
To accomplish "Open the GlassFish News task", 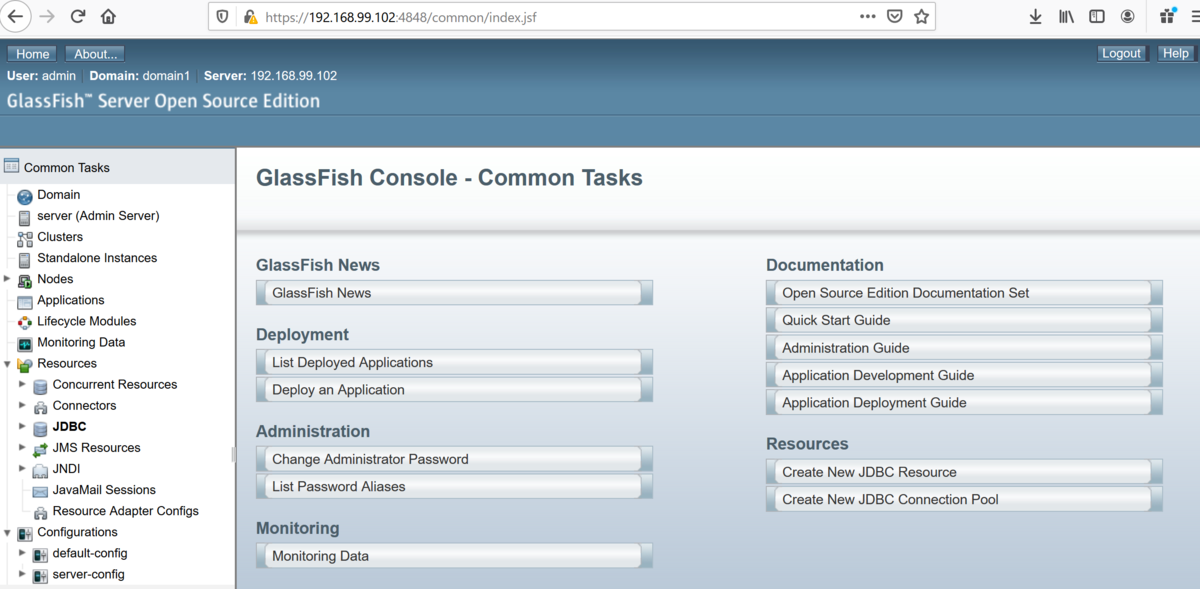I will [x=454, y=293].
